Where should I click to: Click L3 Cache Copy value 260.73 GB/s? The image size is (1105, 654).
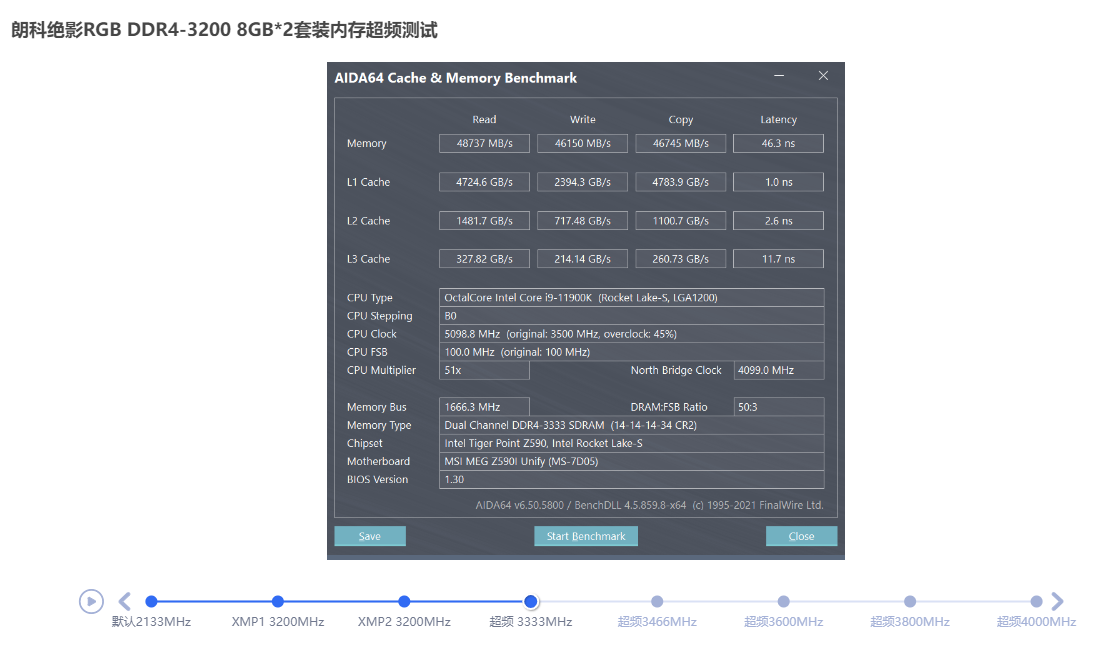[681, 259]
